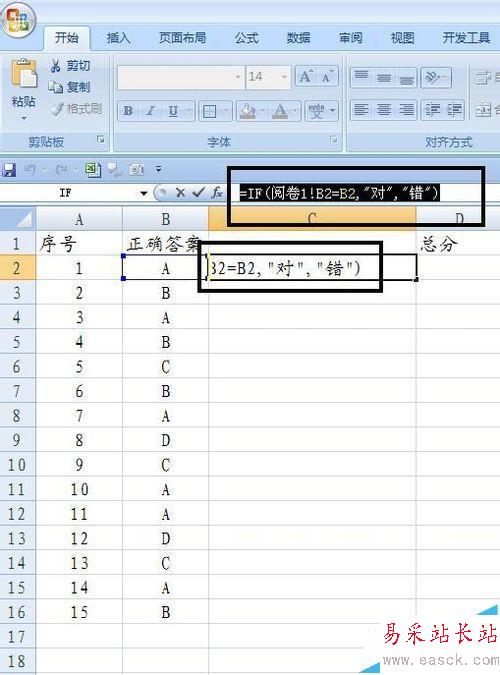Cancel the formula entry with X
500x675 pixels.
pyautogui.click(x=180, y=193)
